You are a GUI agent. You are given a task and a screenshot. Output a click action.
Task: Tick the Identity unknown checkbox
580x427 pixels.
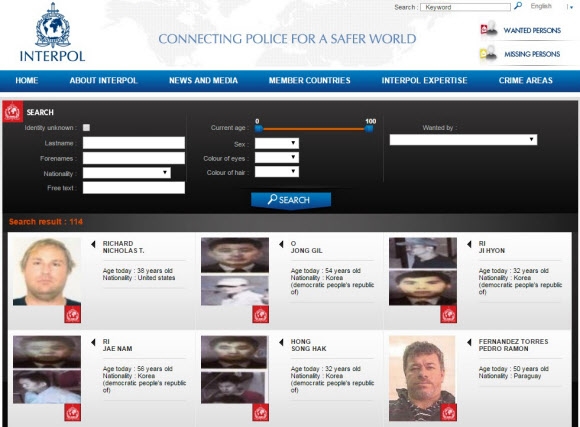[x=86, y=128]
